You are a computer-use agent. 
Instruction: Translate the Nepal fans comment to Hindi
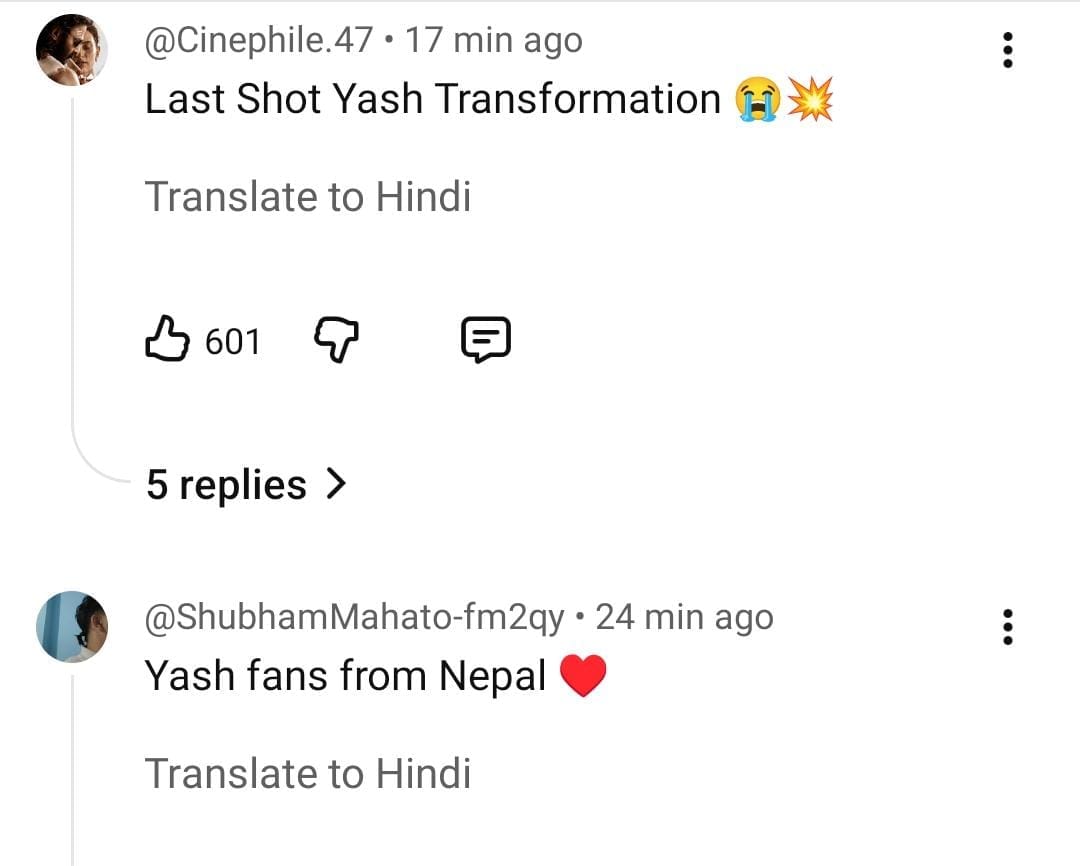point(308,774)
